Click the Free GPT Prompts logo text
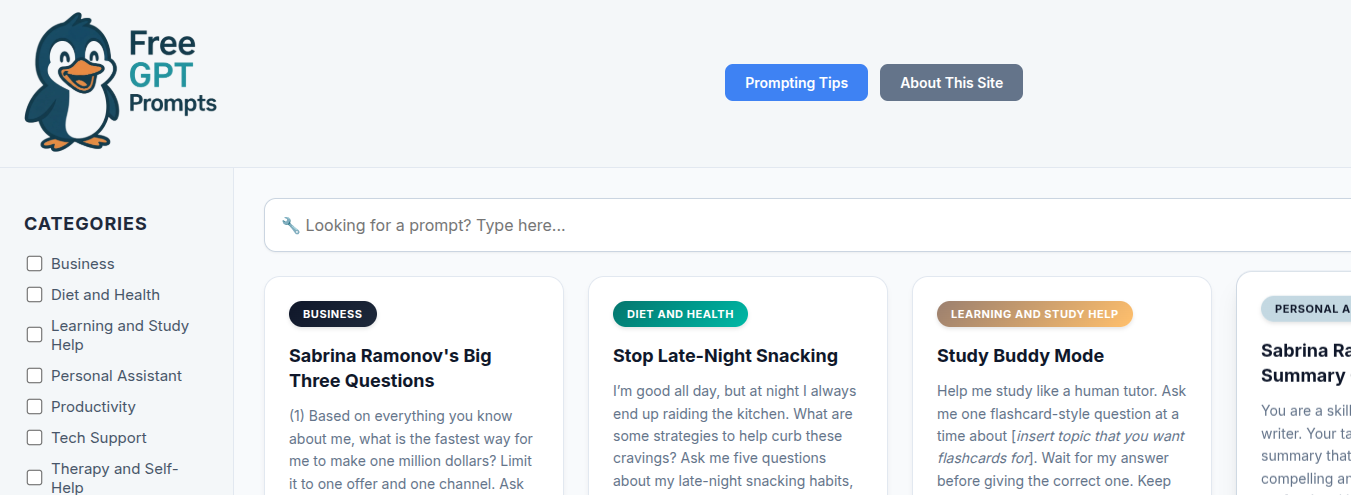 coord(172,73)
